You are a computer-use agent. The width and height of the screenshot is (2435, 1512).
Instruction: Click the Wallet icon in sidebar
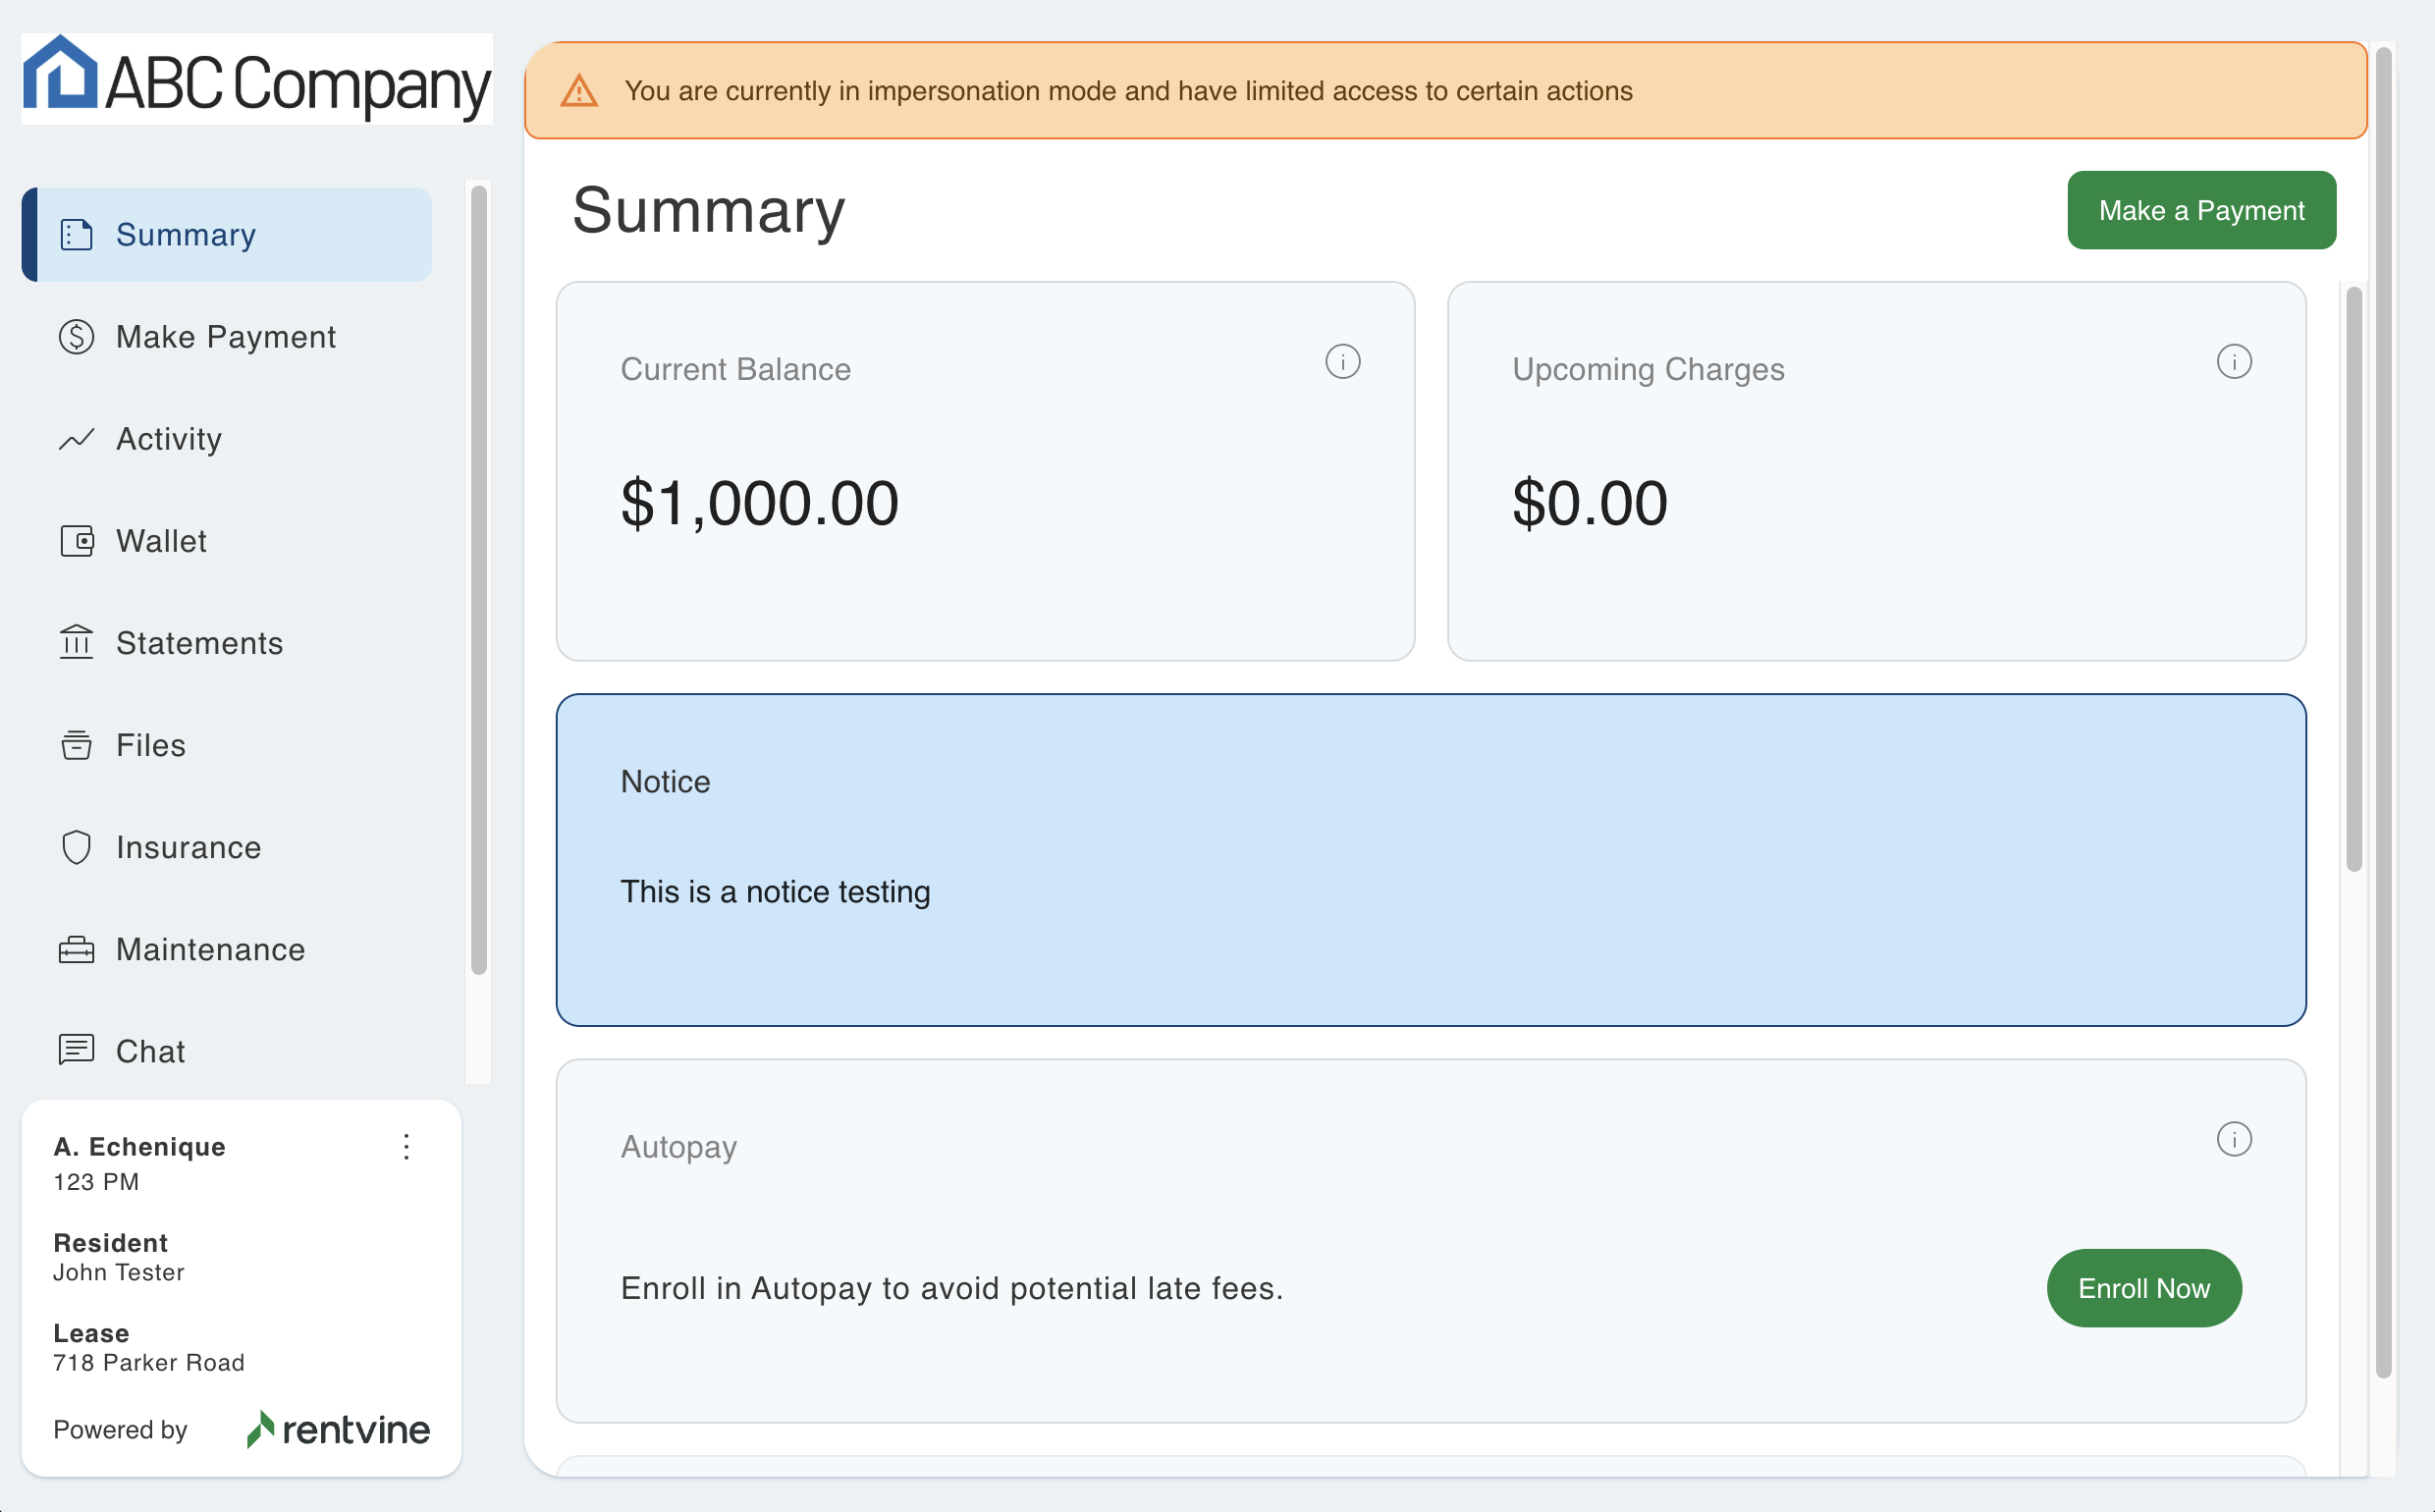(76, 541)
